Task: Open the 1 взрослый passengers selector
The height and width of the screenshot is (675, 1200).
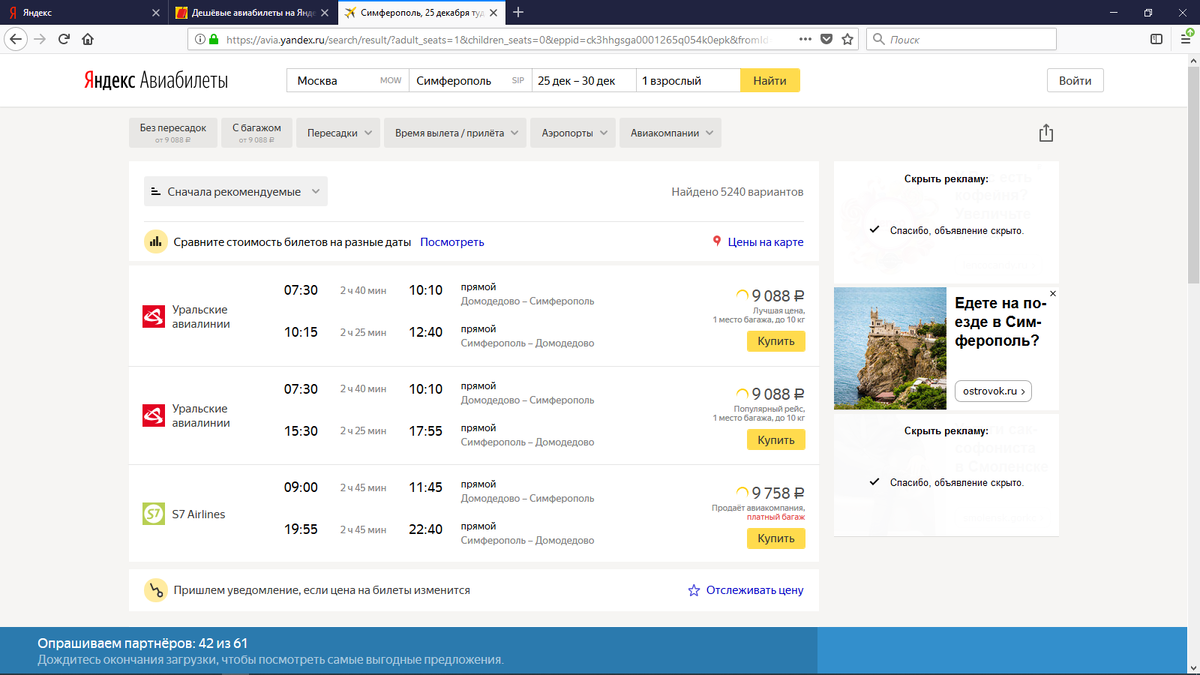Action: [x=688, y=81]
